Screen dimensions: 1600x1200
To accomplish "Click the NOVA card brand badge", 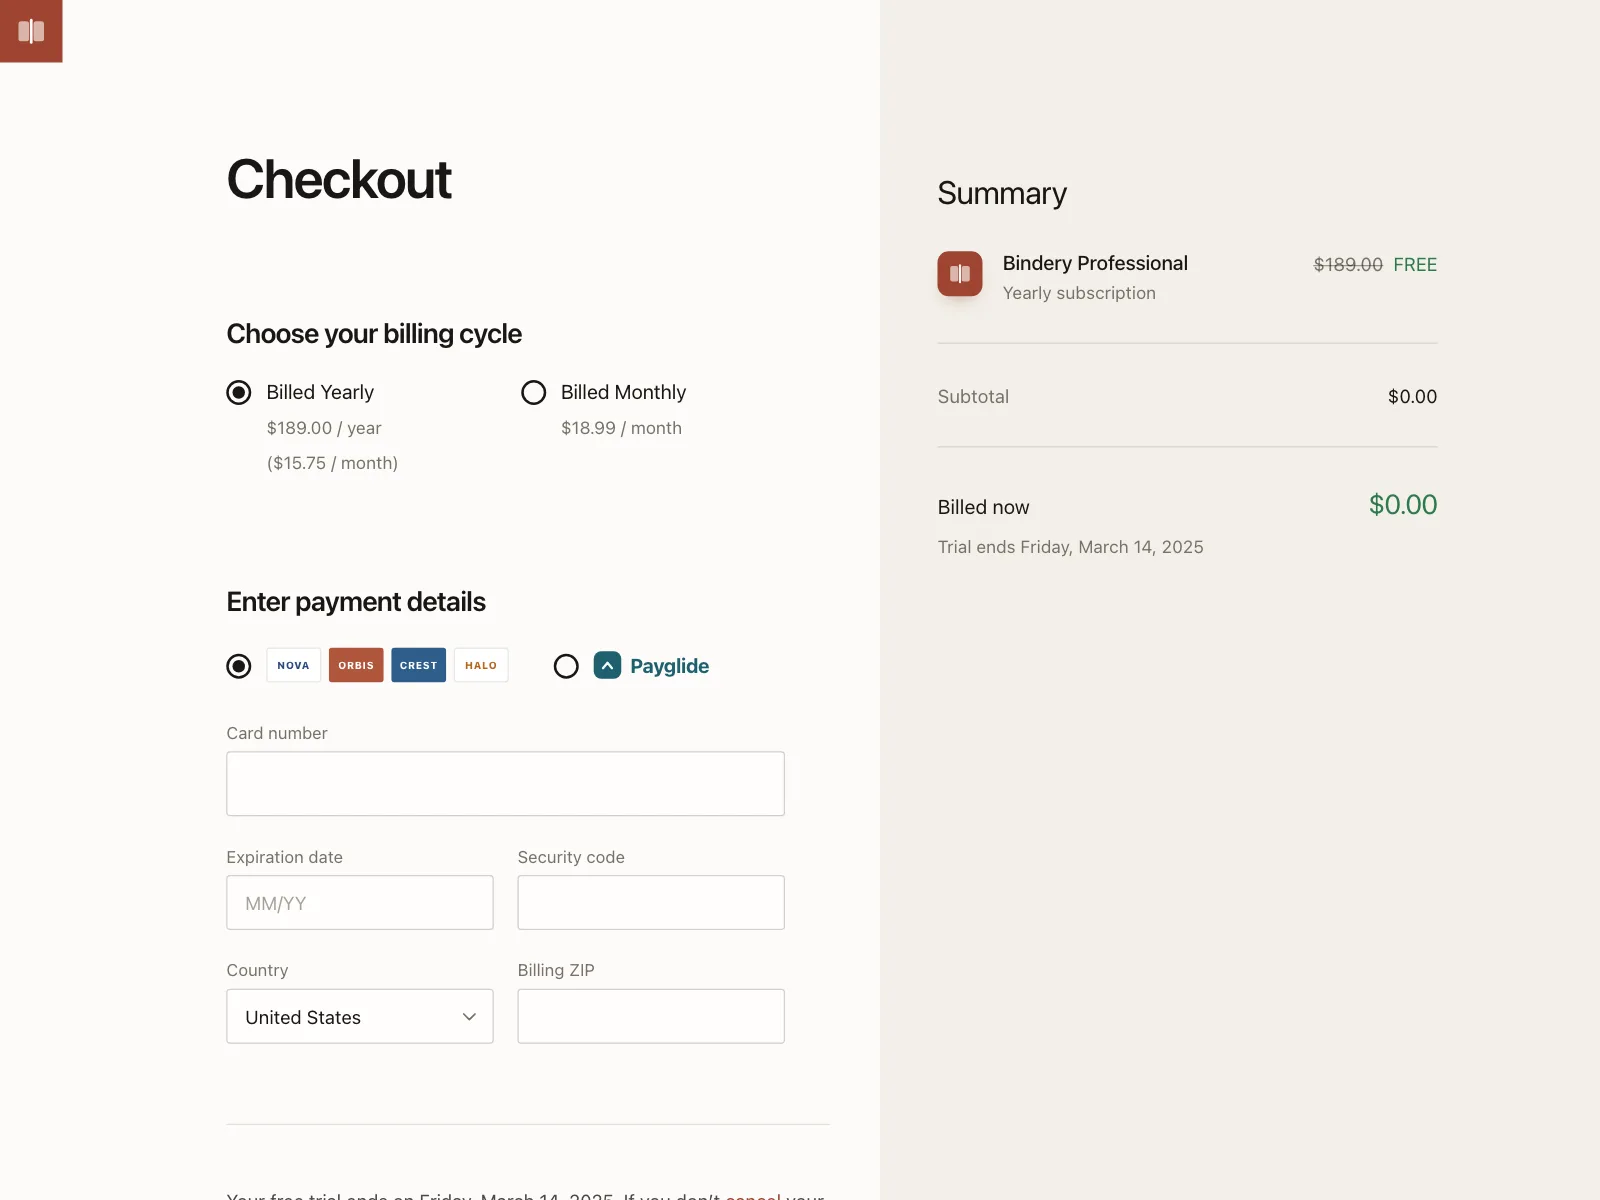I will (x=293, y=665).
